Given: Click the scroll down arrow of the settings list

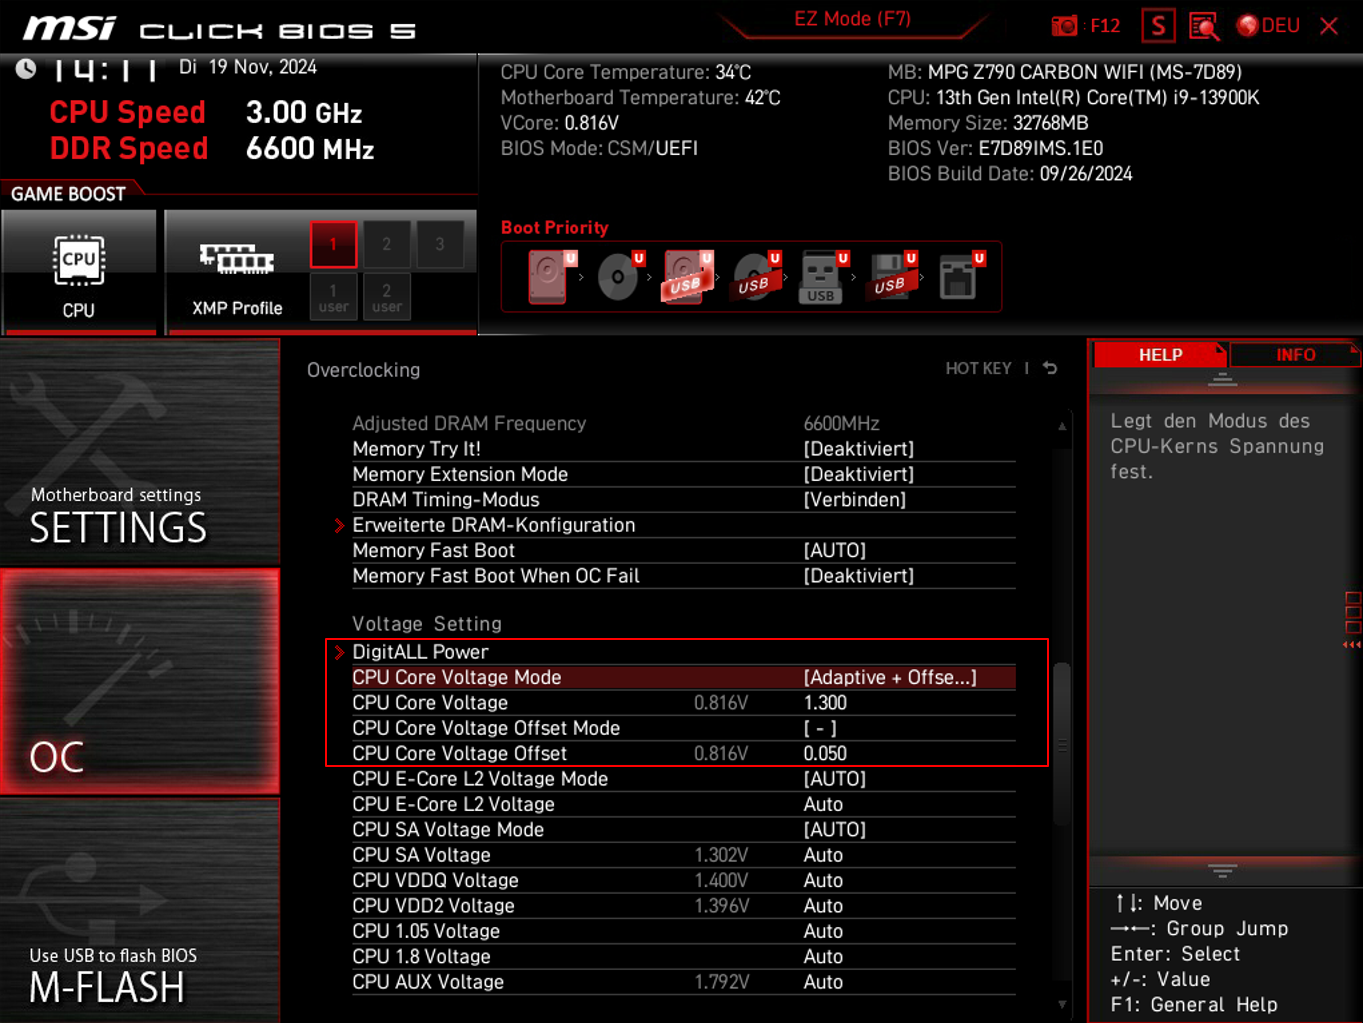Looking at the screenshot, I should (1062, 1004).
